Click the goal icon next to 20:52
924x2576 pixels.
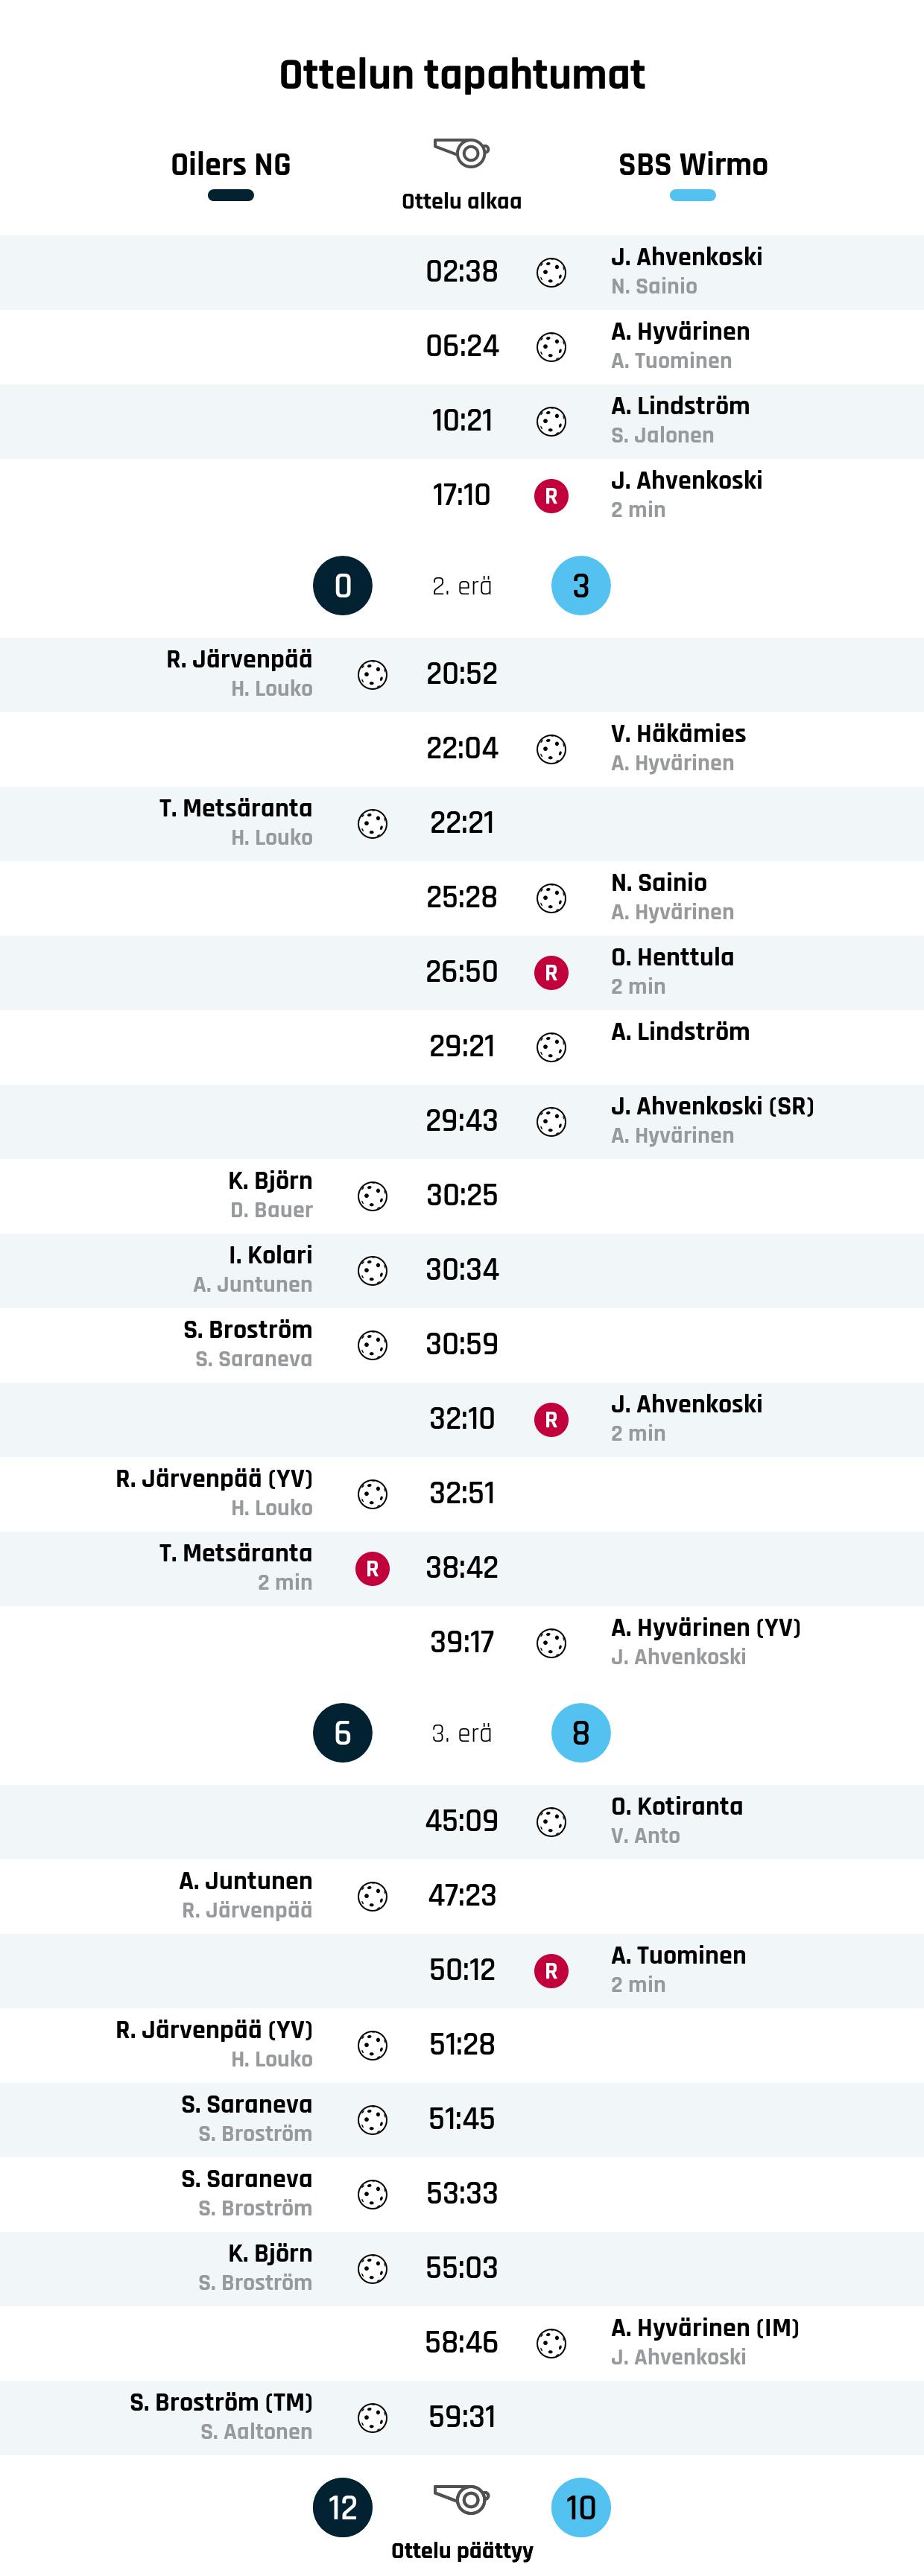pos(373,675)
